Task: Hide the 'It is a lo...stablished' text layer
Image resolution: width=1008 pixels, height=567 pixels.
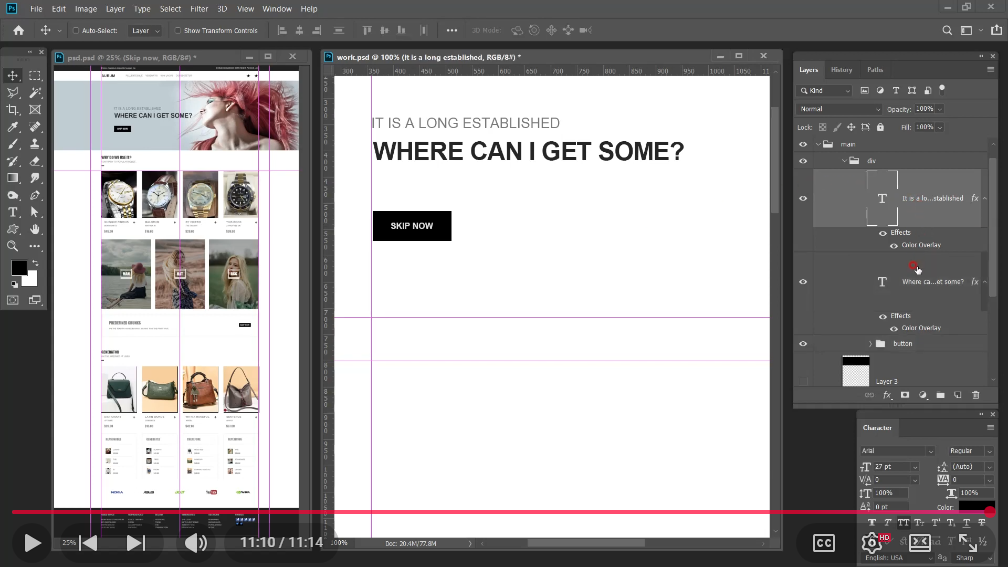Action: [x=803, y=199]
